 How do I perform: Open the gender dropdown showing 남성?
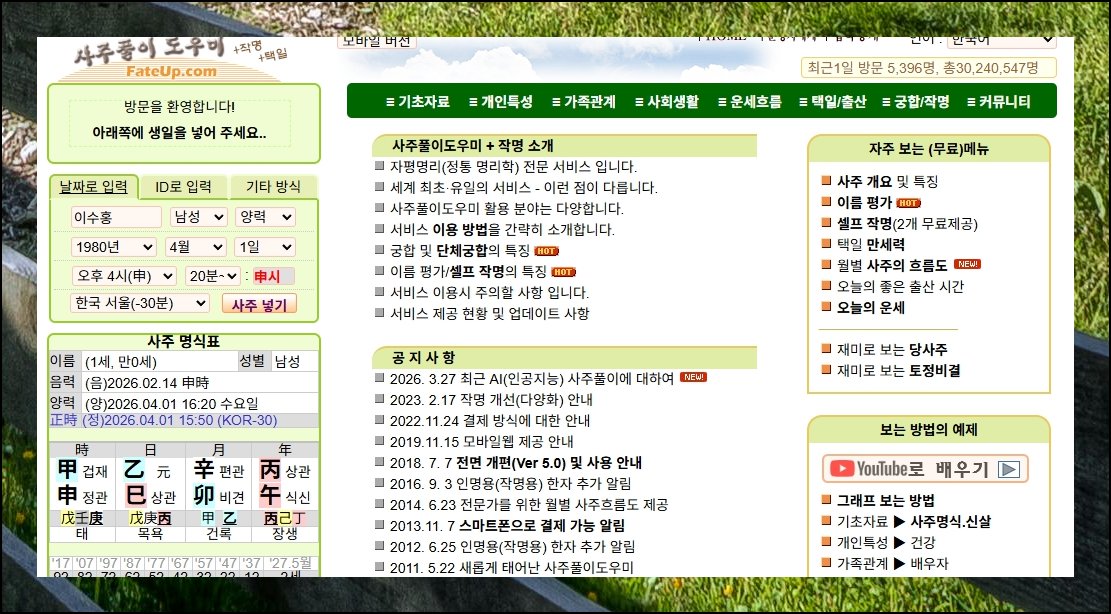coord(198,217)
